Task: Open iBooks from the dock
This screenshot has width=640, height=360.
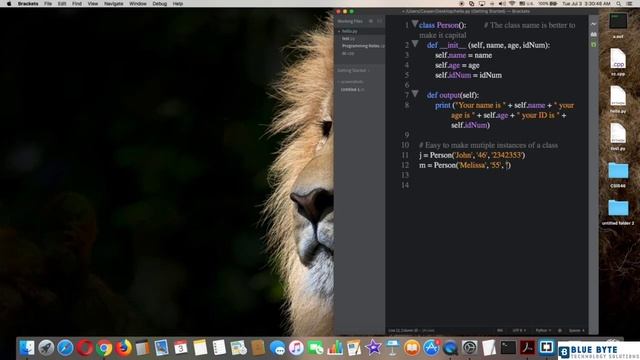Action: 412,348
